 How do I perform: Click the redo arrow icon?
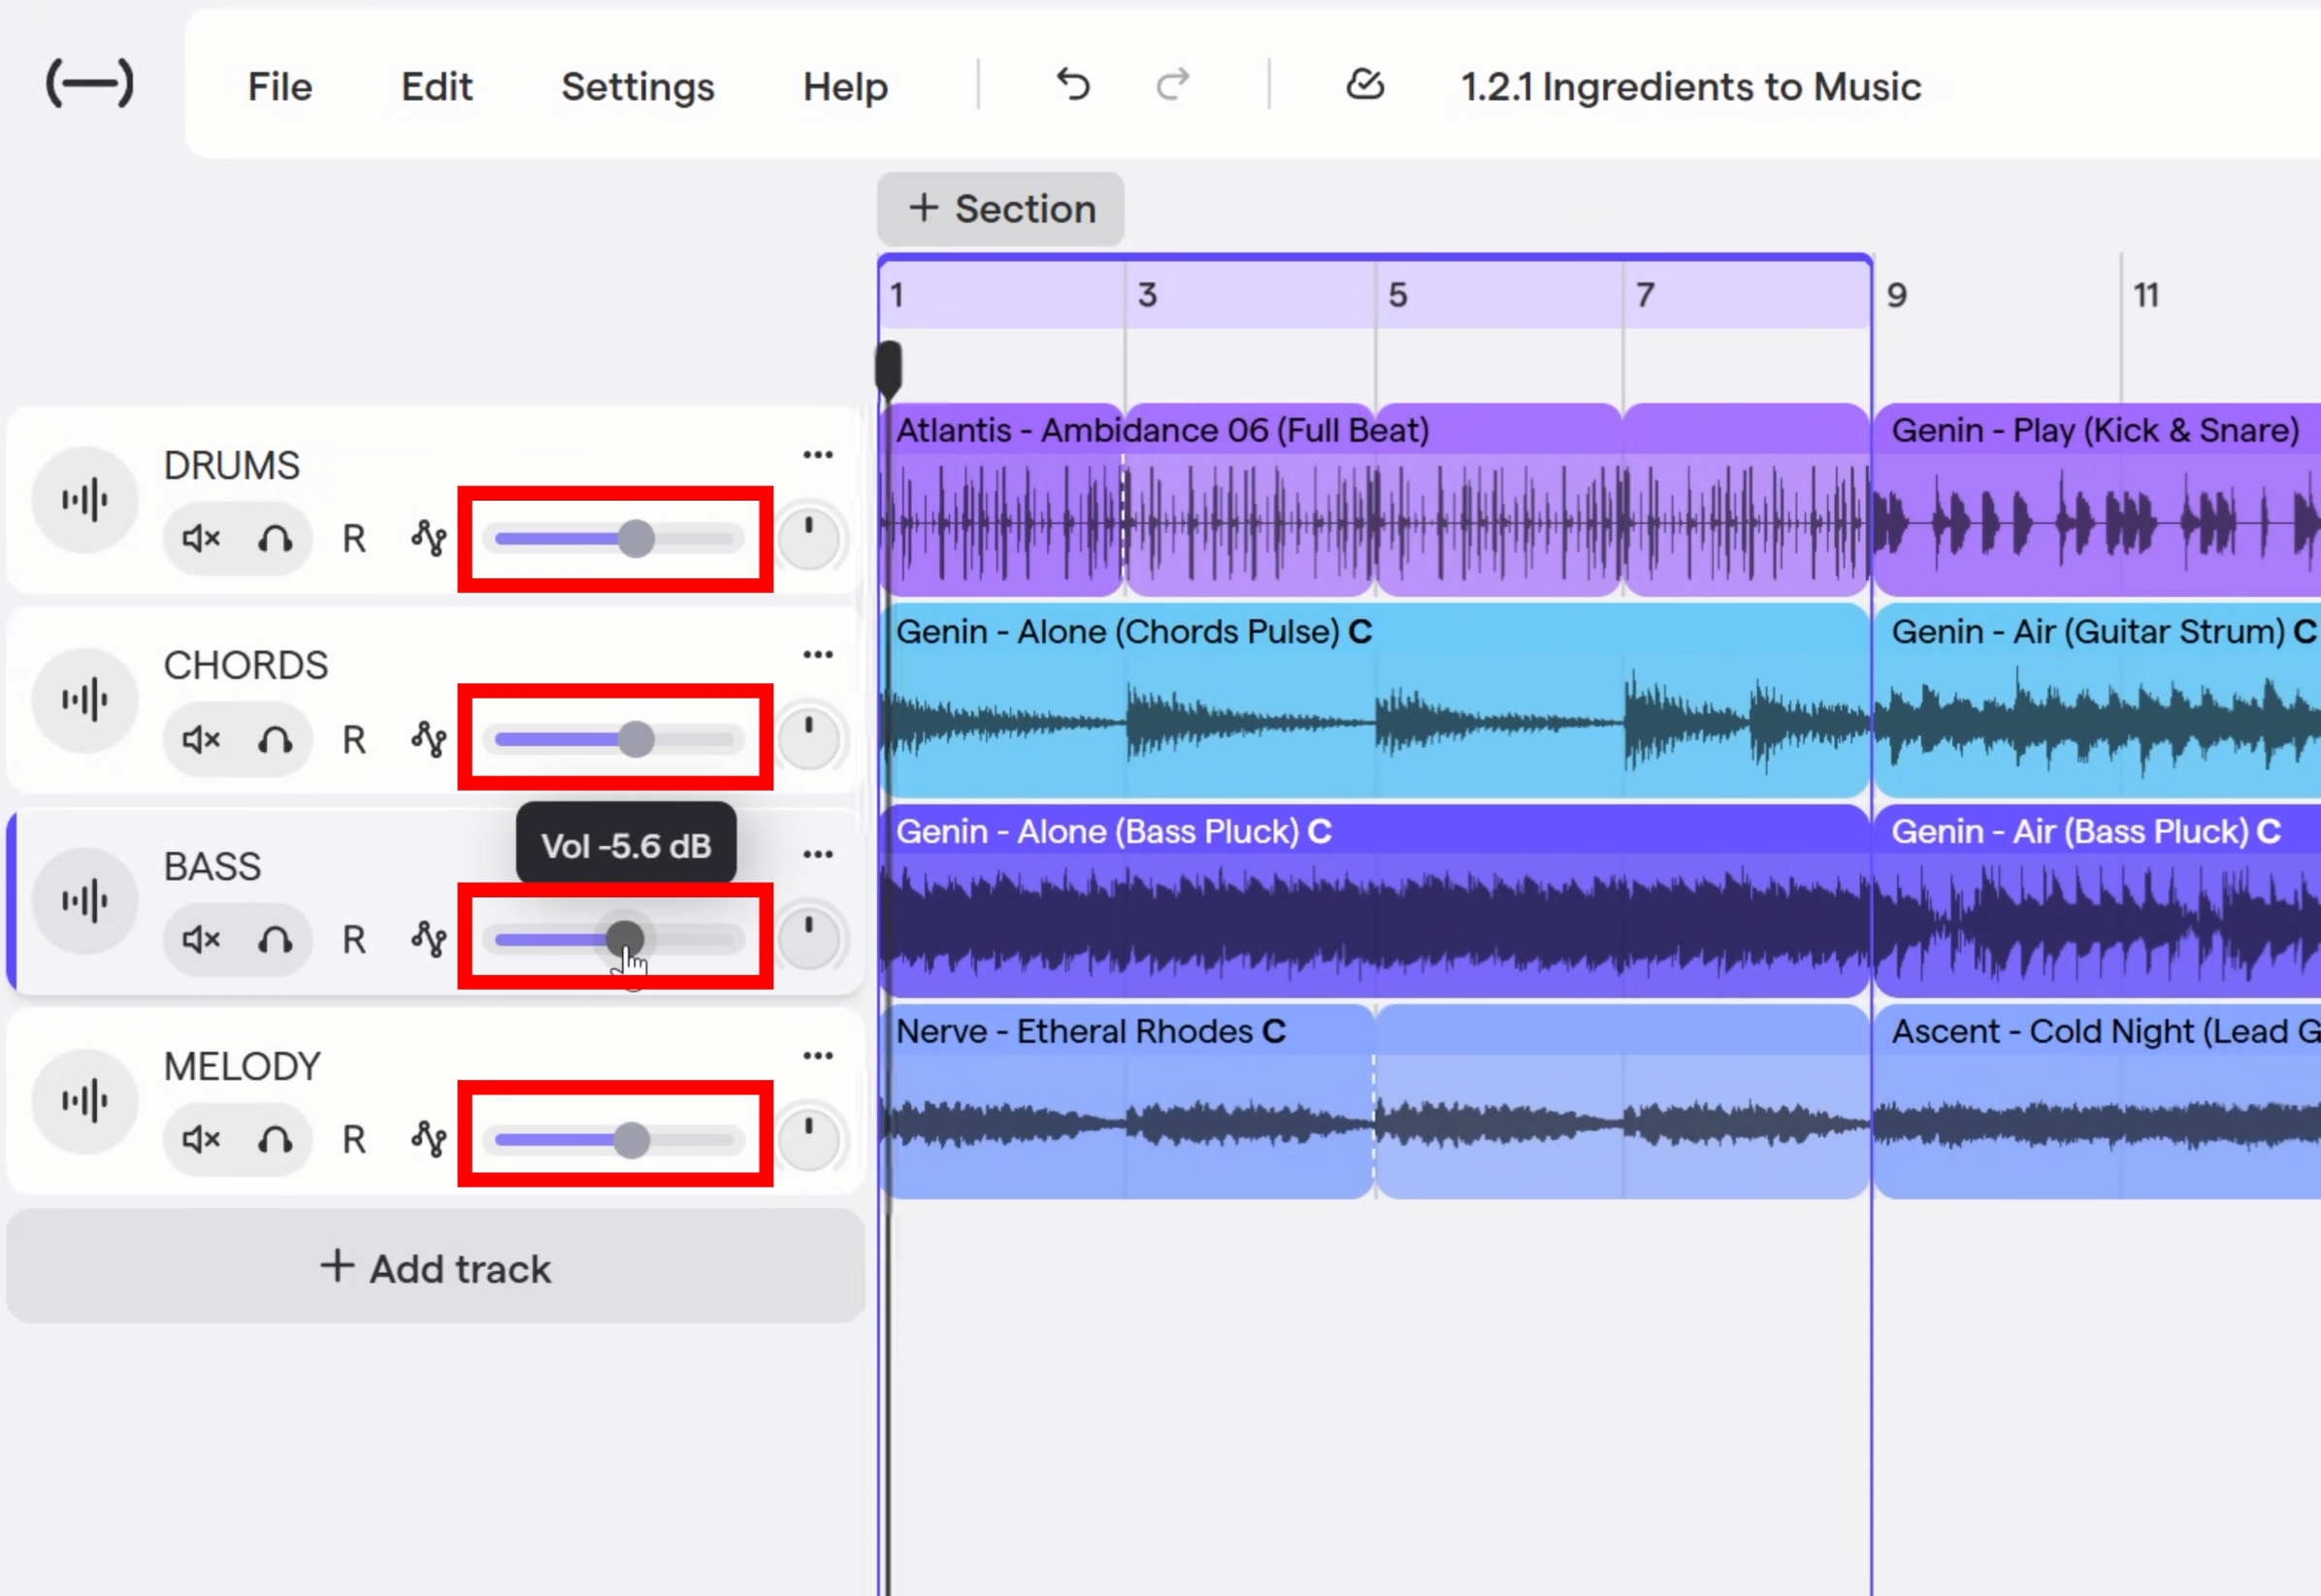[1173, 85]
